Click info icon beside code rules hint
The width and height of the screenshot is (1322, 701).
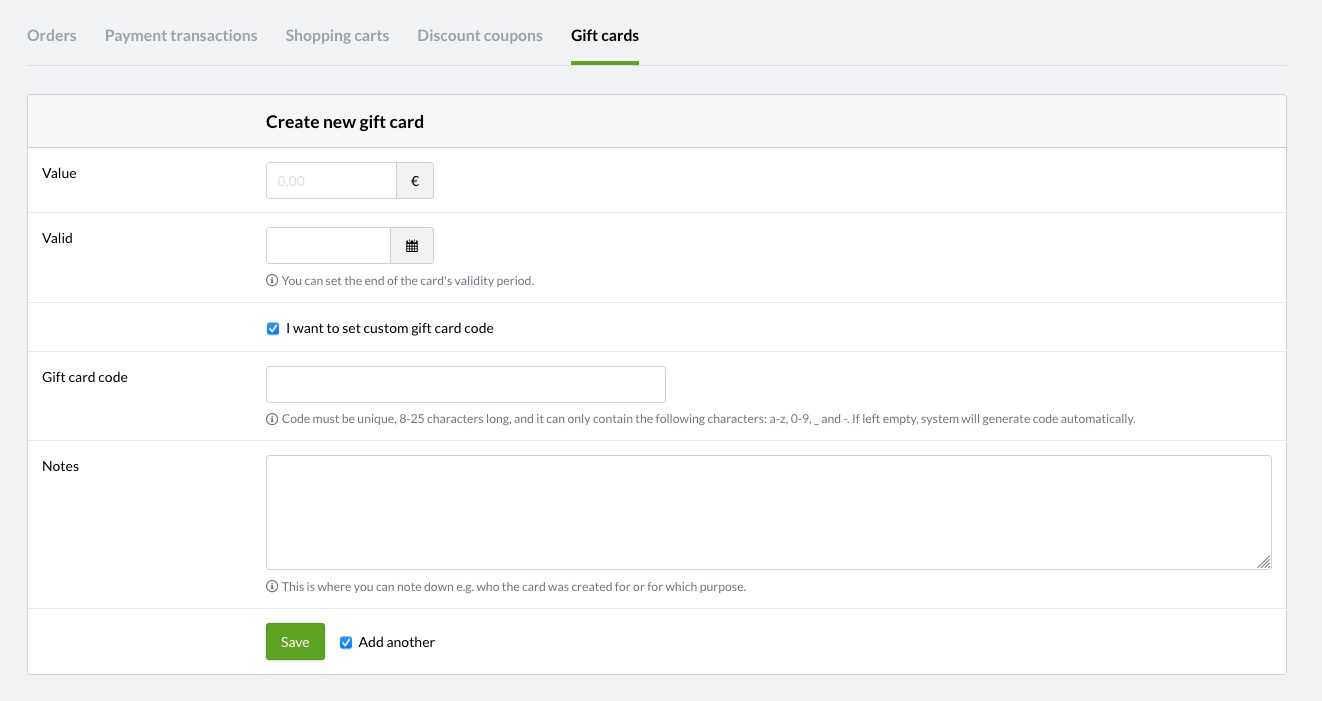click(272, 419)
